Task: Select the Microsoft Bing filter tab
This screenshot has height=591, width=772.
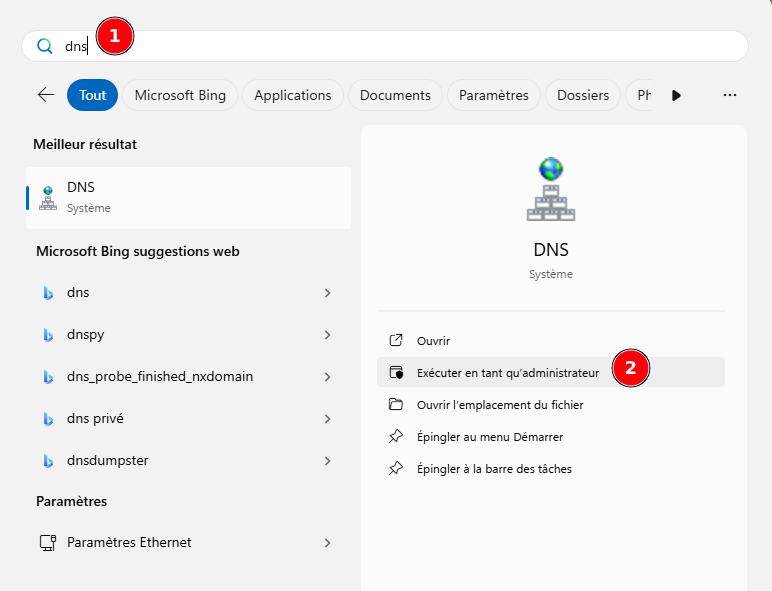Action: click(x=180, y=95)
